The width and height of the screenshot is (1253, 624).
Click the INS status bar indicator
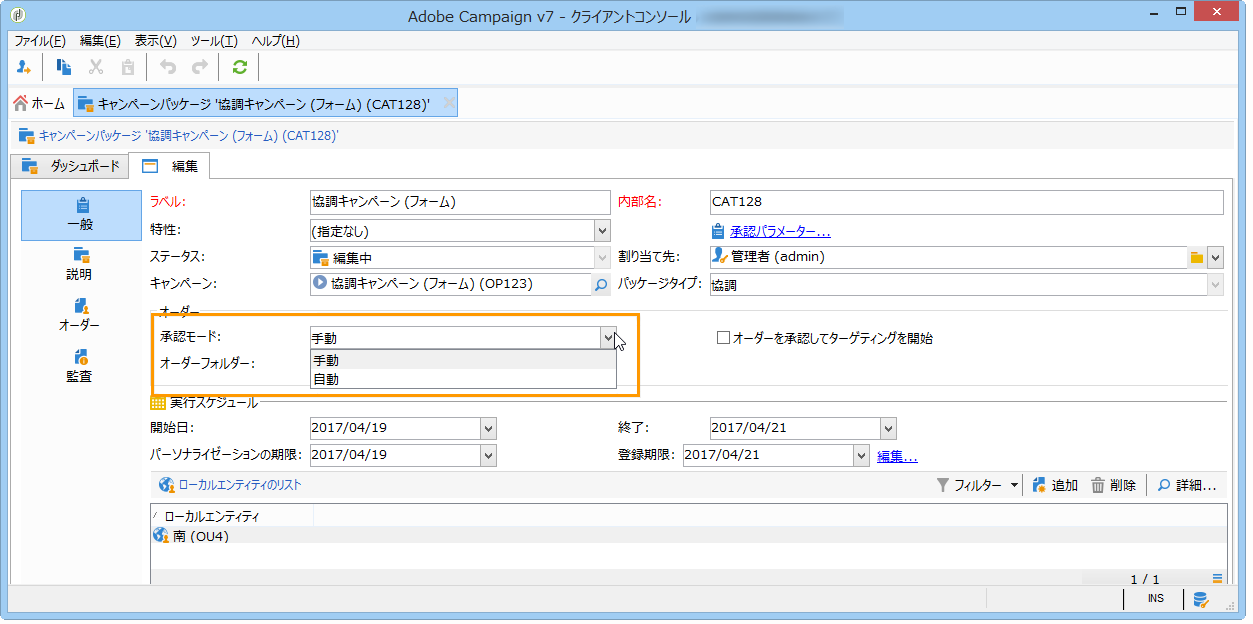(1155, 599)
